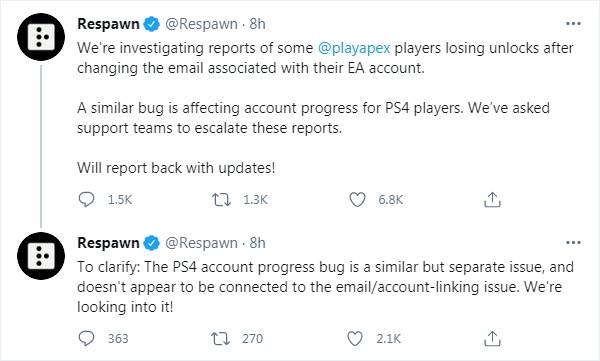Like the first tweet with 6.8K likes
Viewport: 600px width, 361px height.
click(x=357, y=199)
